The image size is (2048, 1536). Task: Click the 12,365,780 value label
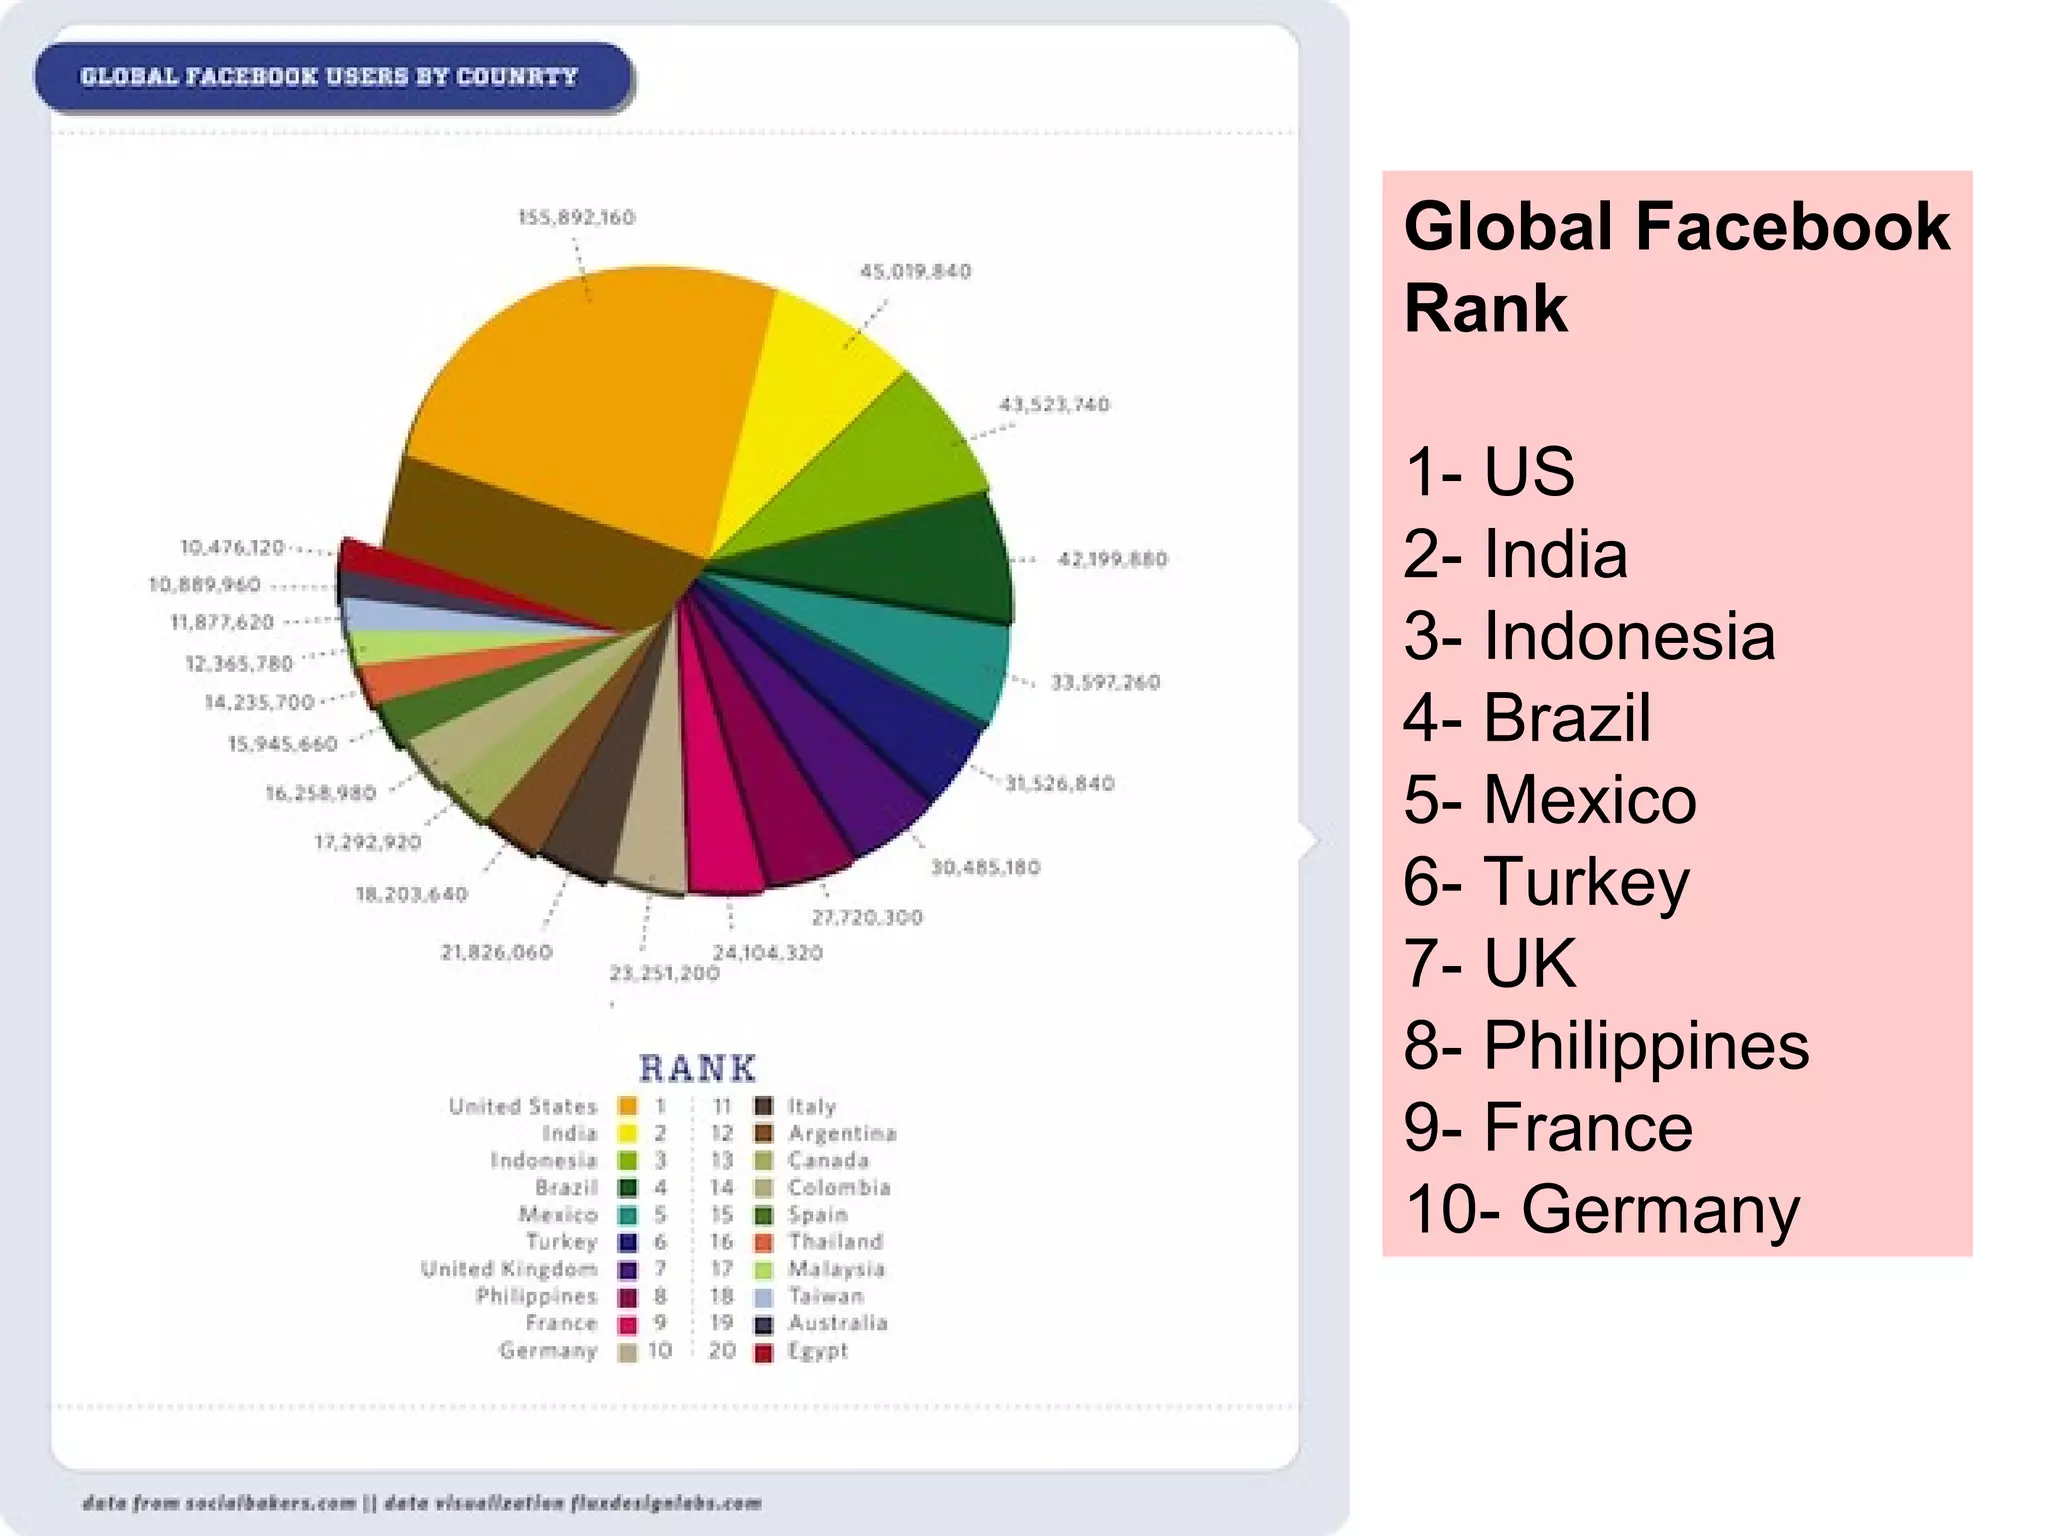click(x=239, y=663)
